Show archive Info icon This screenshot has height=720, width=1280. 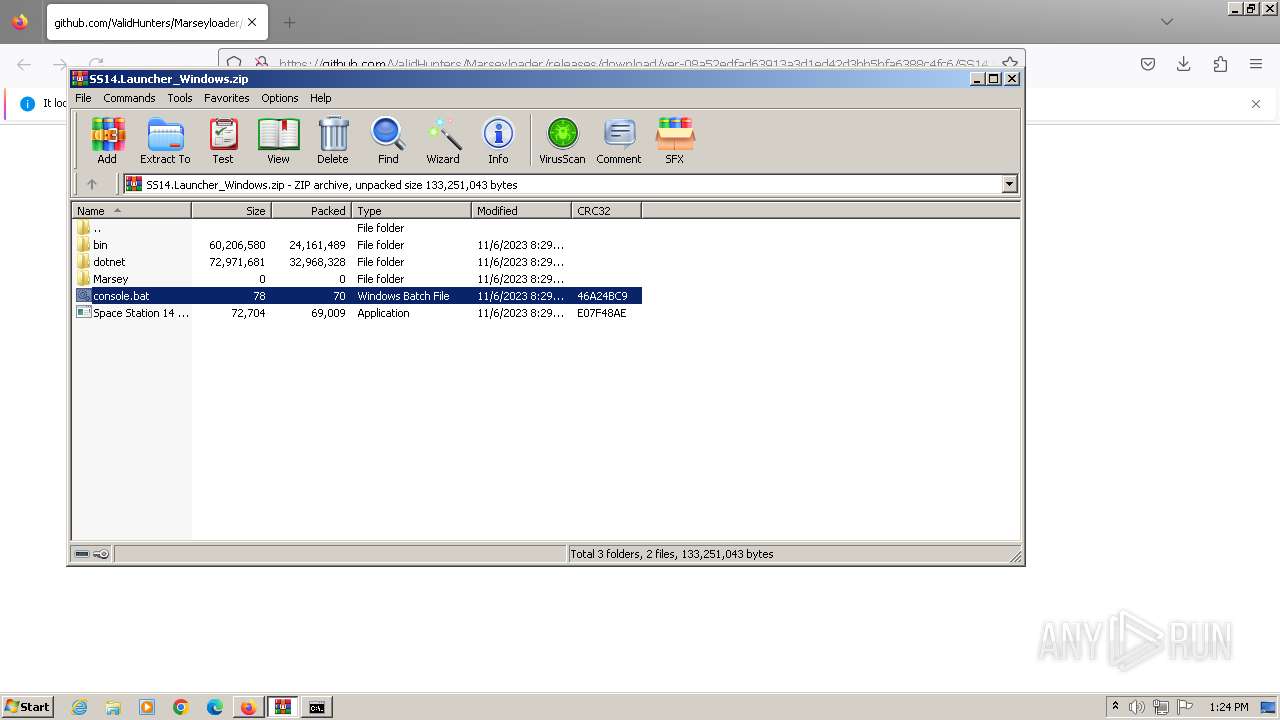point(498,140)
